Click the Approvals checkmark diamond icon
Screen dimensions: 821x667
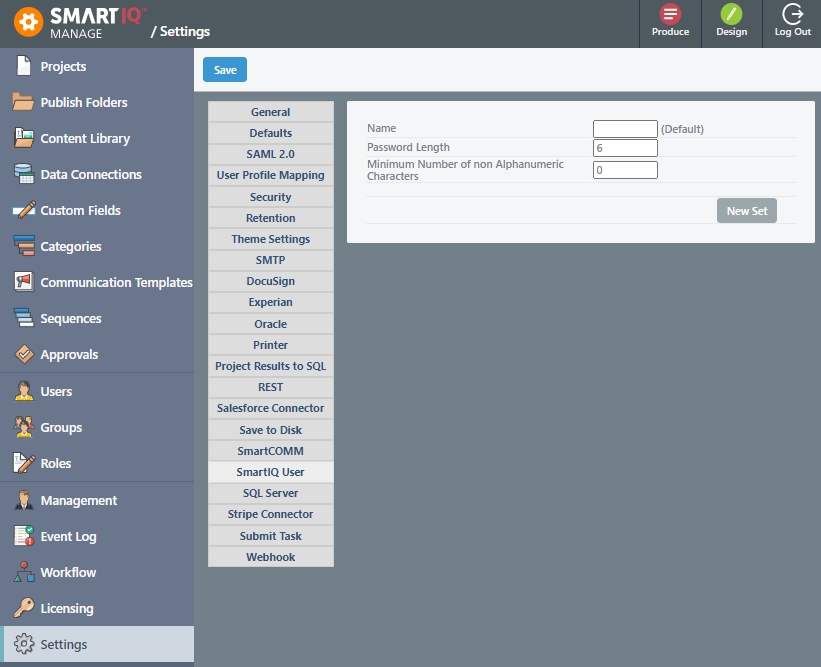[24, 354]
